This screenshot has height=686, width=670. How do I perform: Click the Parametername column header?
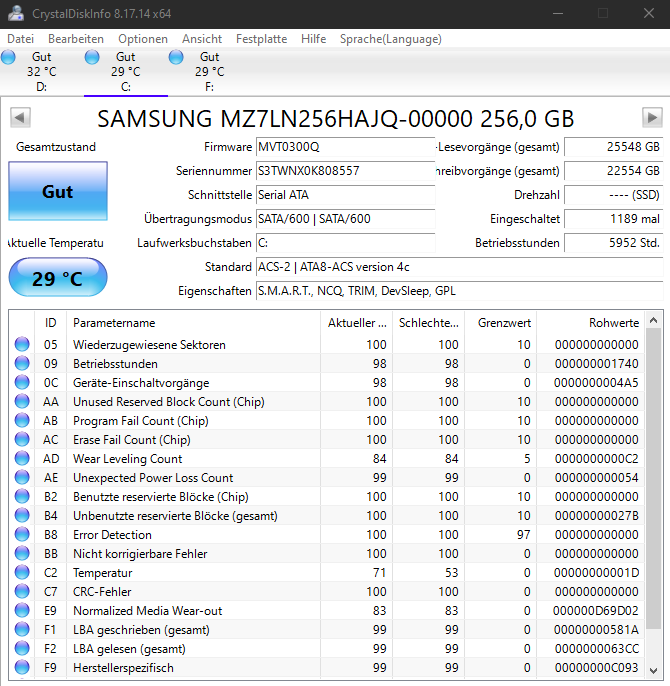(x=193, y=323)
